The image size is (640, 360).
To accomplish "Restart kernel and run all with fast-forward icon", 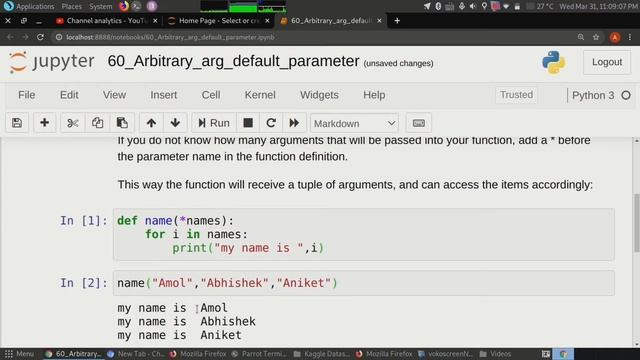I will (294, 123).
